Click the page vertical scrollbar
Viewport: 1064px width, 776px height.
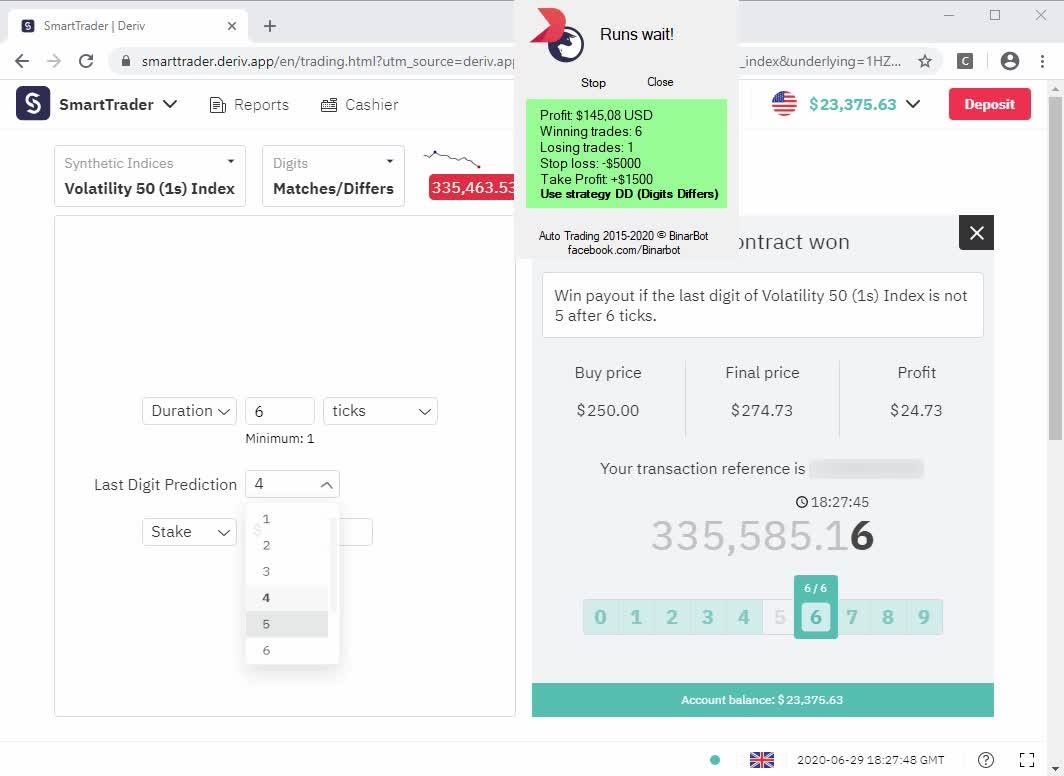click(x=1055, y=268)
